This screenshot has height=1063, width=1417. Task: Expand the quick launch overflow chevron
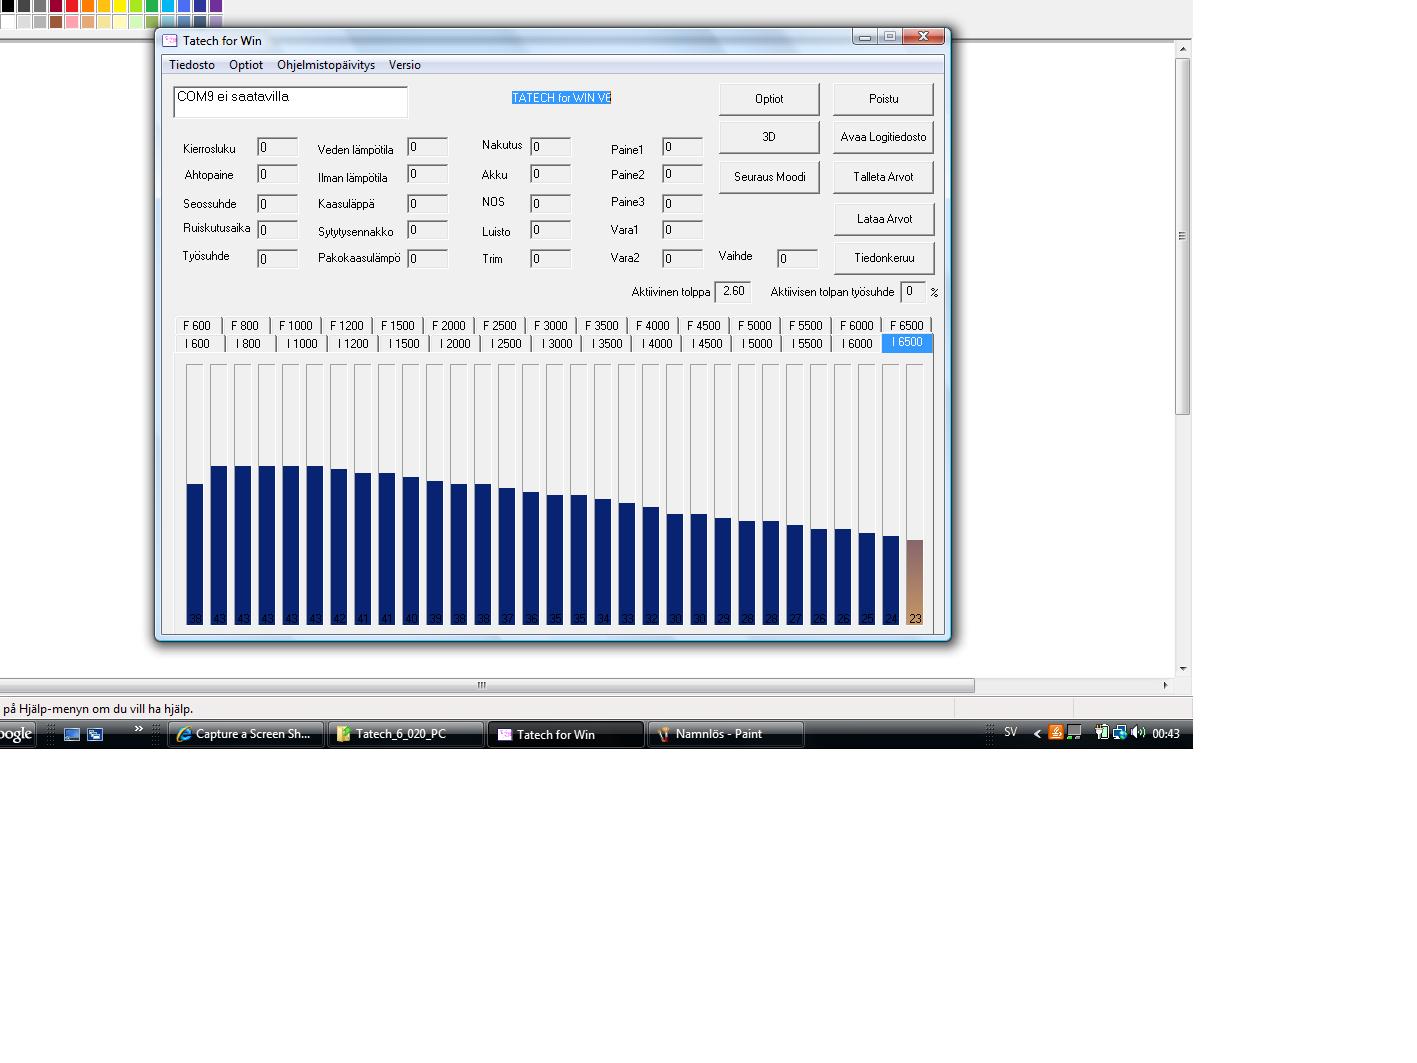coord(139,729)
